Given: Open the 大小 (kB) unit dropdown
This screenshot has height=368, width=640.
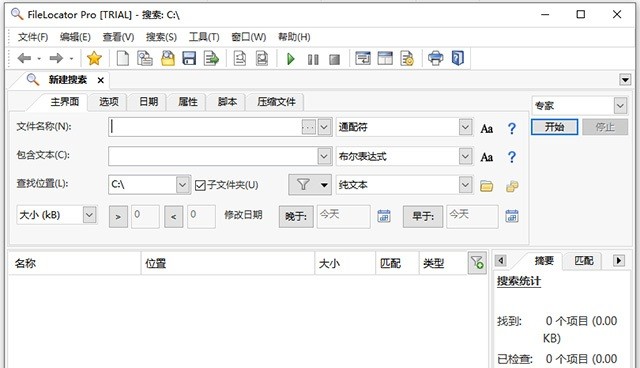Looking at the screenshot, I should [x=89, y=215].
